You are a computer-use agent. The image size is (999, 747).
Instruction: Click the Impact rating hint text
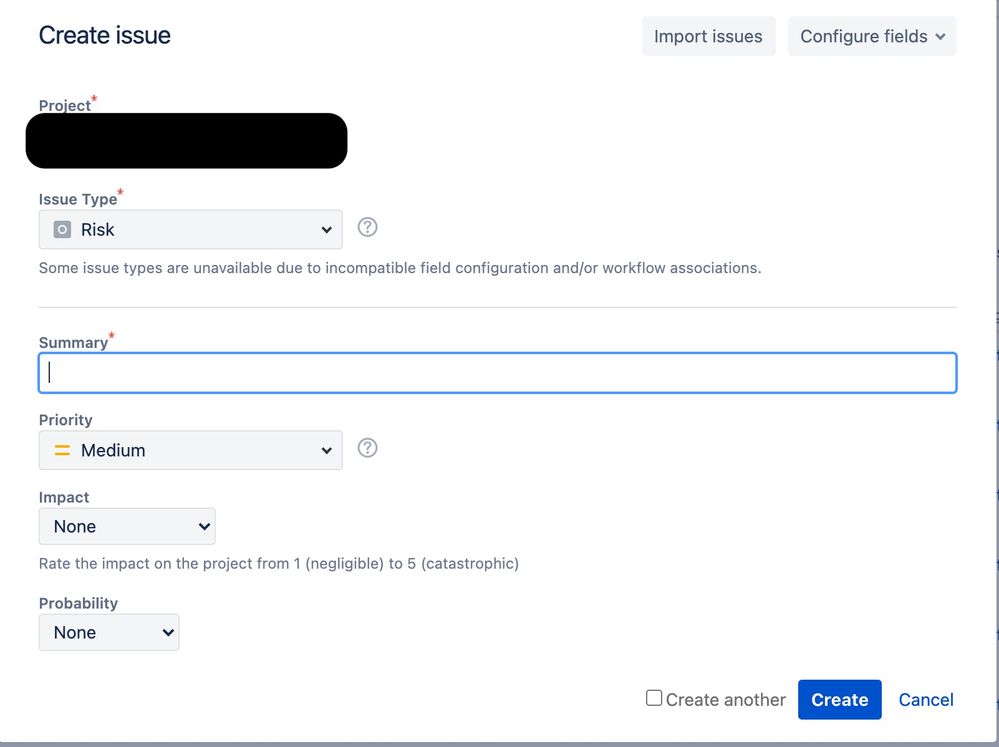point(279,563)
